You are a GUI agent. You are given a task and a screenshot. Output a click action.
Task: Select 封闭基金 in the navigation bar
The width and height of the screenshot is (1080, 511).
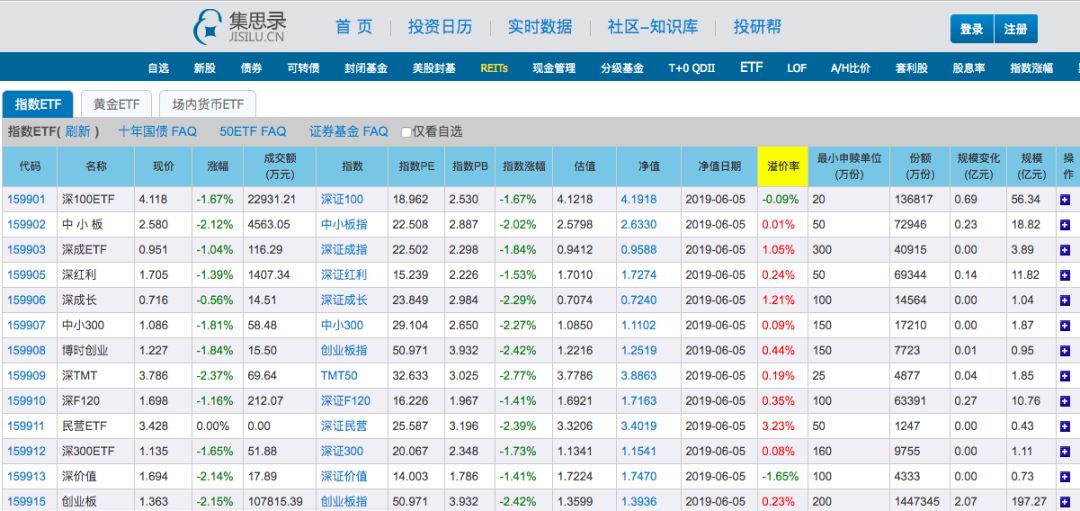[x=366, y=68]
